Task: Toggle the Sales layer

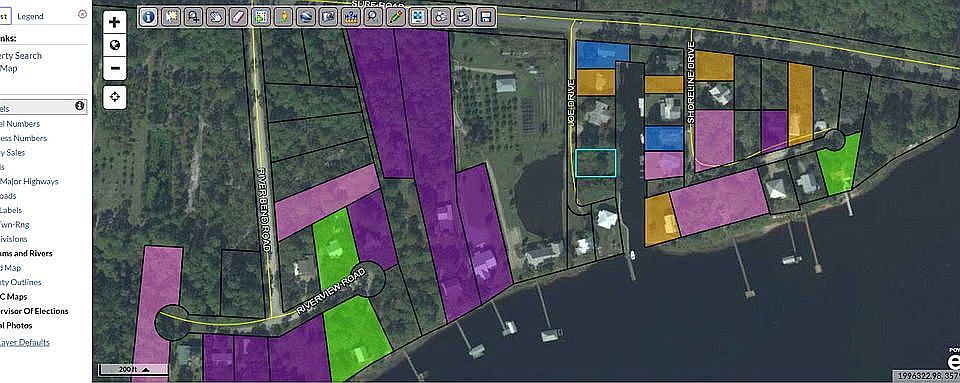Action: [12, 153]
